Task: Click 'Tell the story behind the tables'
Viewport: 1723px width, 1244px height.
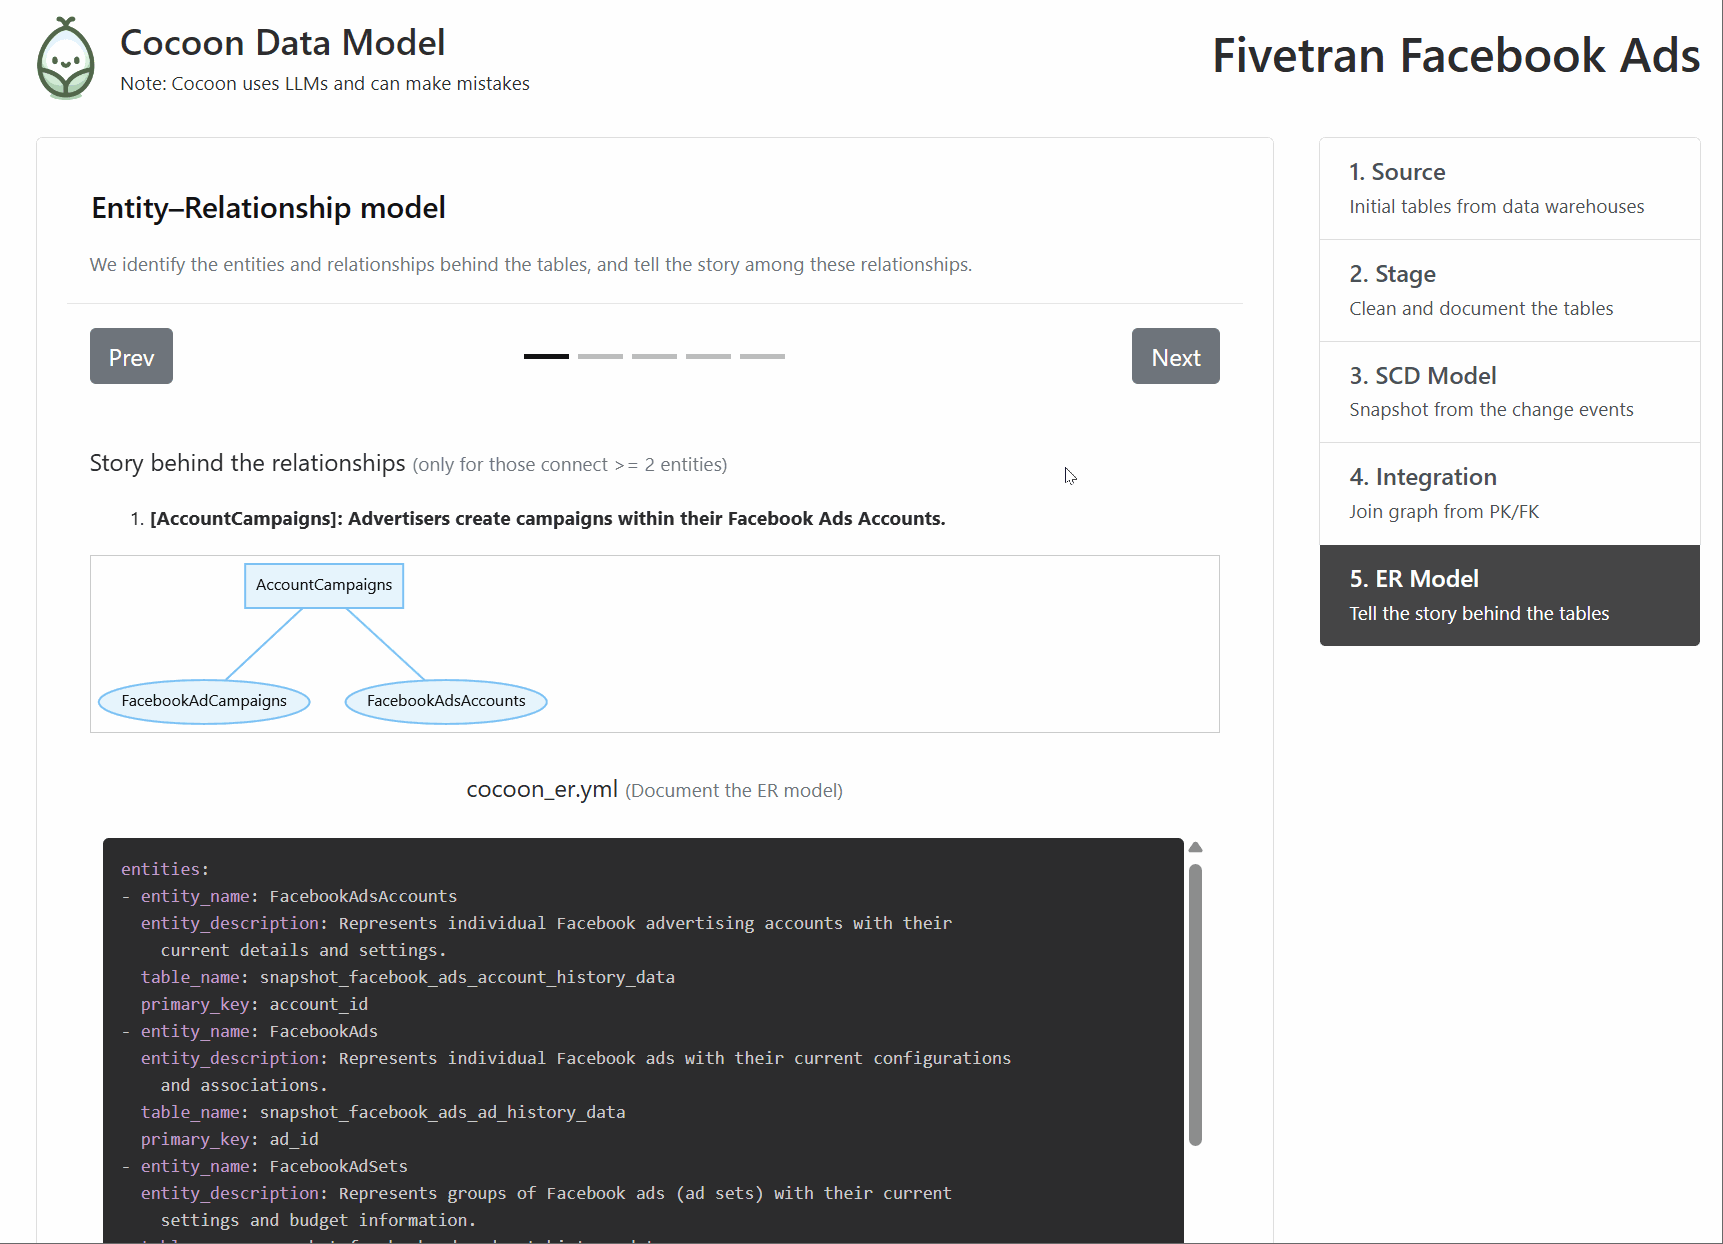Action: (1479, 614)
